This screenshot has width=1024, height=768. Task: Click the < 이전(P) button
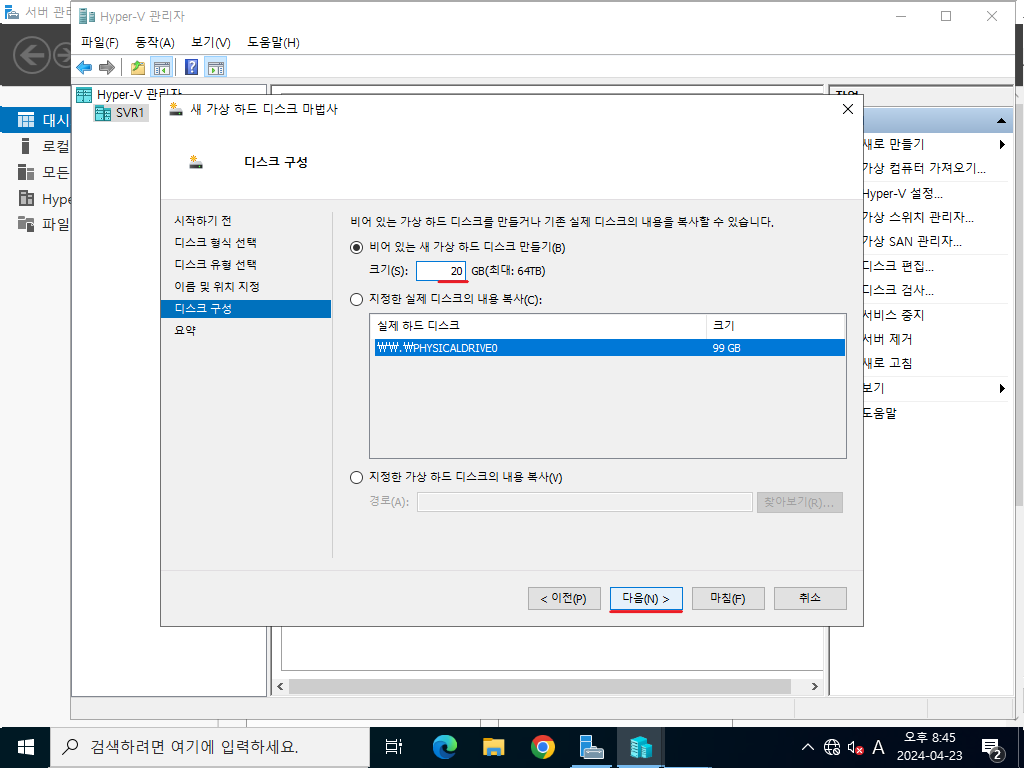click(564, 598)
